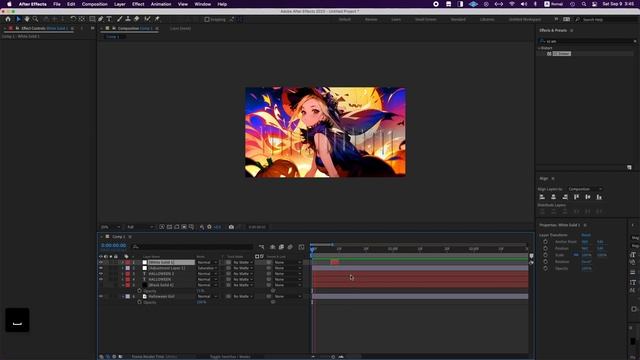Hide the Adjustment Layer 1 layer
The height and width of the screenshot is (360, 640).
pos(101,268)
